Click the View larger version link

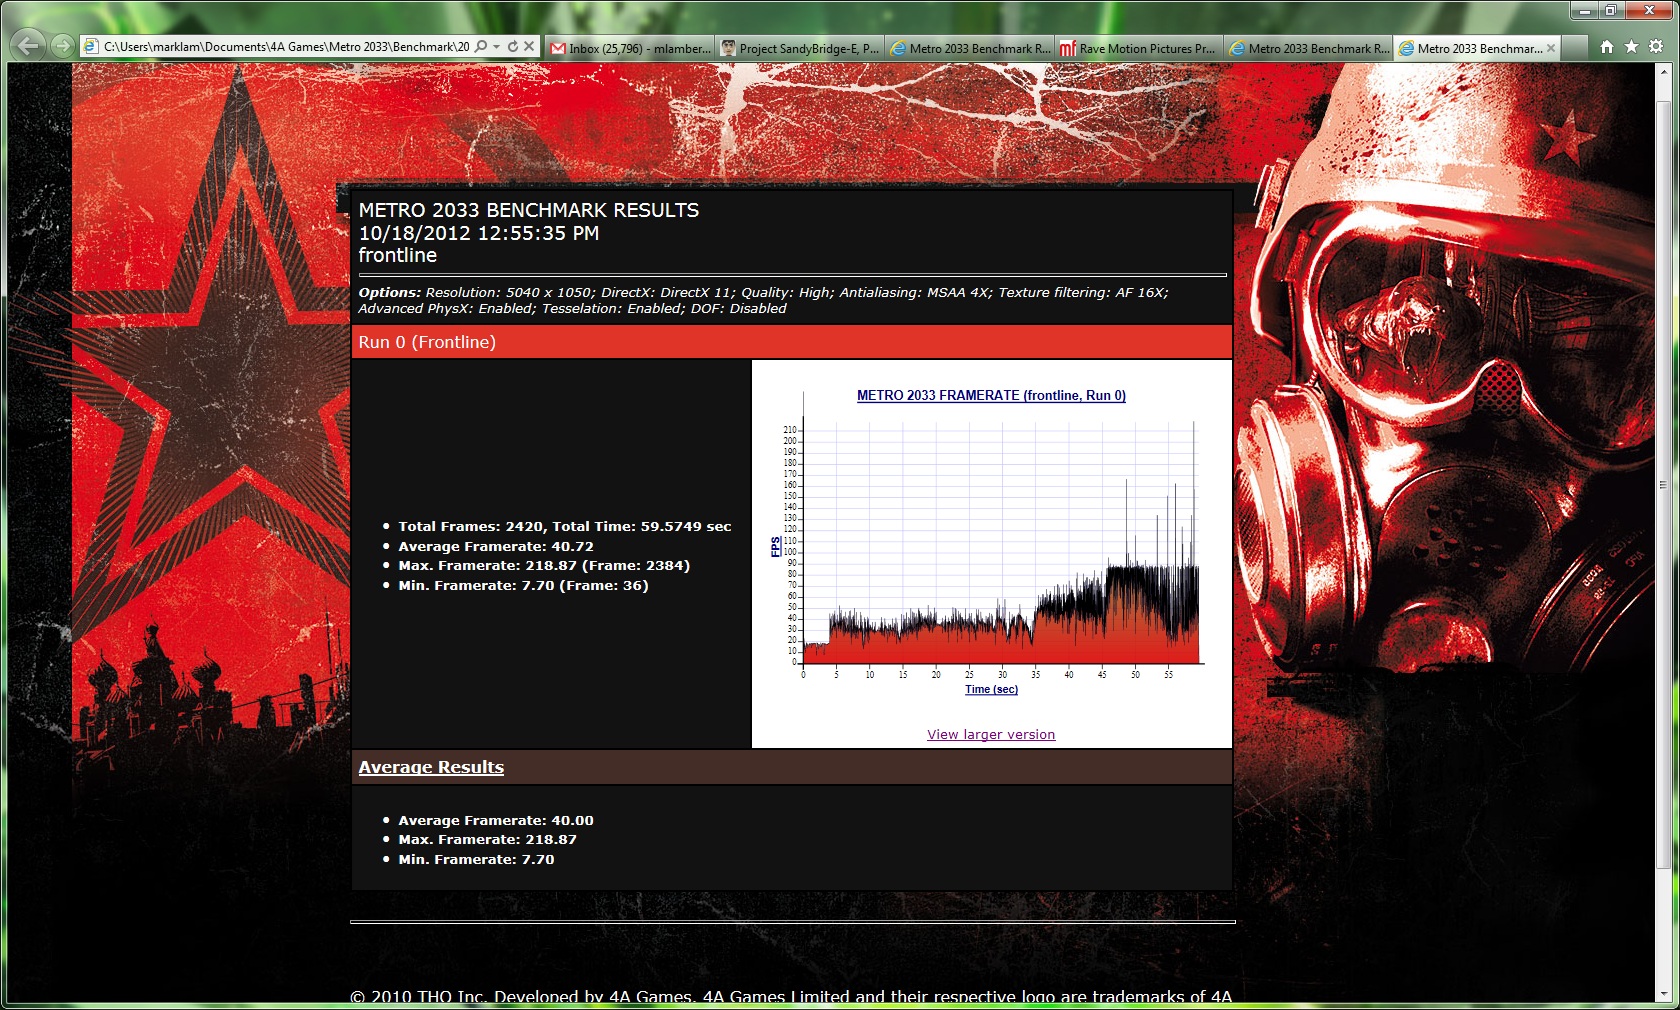pyautogui.click(x=991, y=734)
